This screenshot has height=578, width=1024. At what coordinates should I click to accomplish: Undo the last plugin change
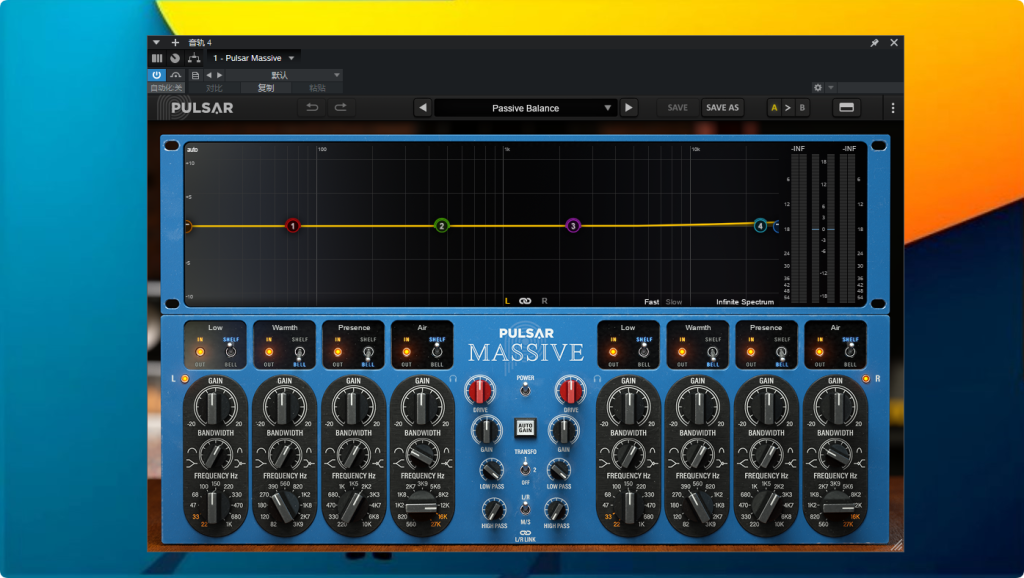pos(312,108)
